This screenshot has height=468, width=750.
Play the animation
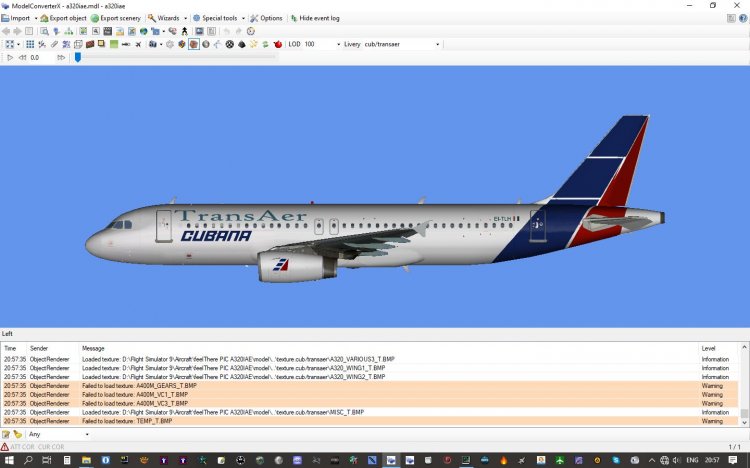point(10,57)
